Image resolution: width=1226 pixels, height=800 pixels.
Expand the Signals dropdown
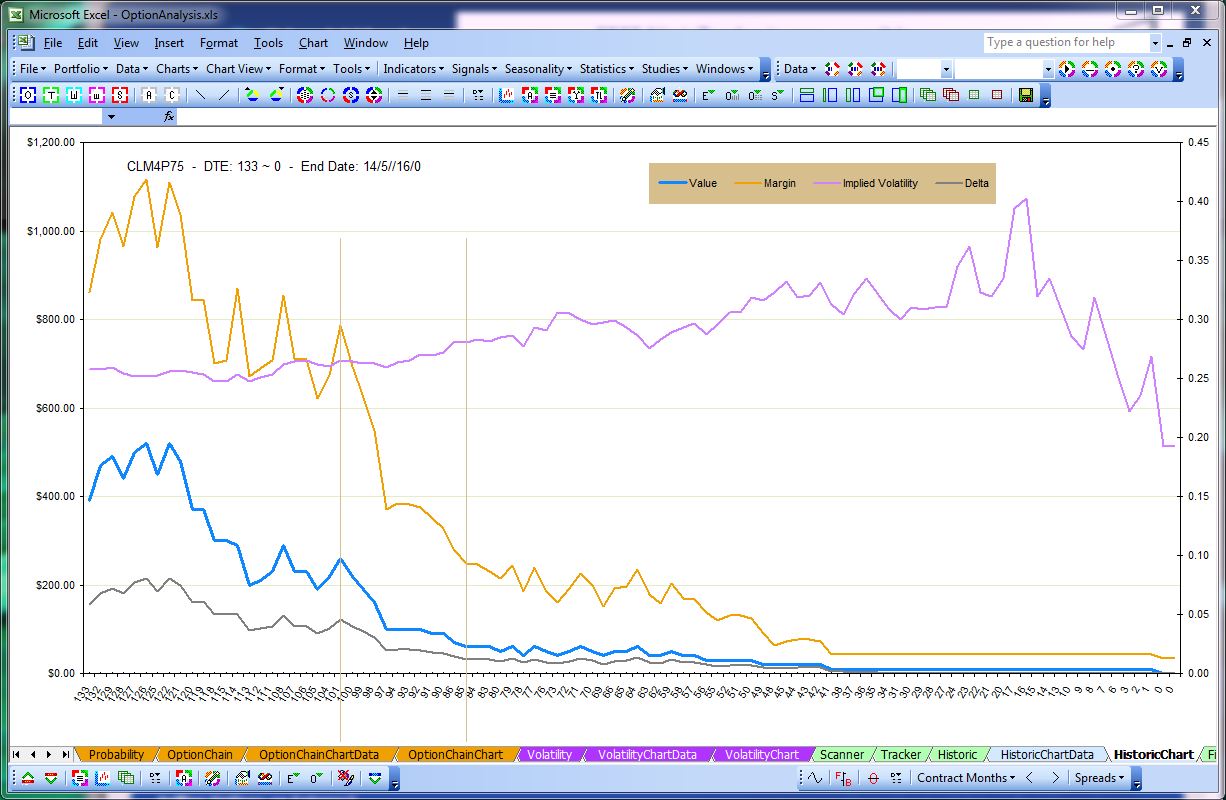pos(474,69)
